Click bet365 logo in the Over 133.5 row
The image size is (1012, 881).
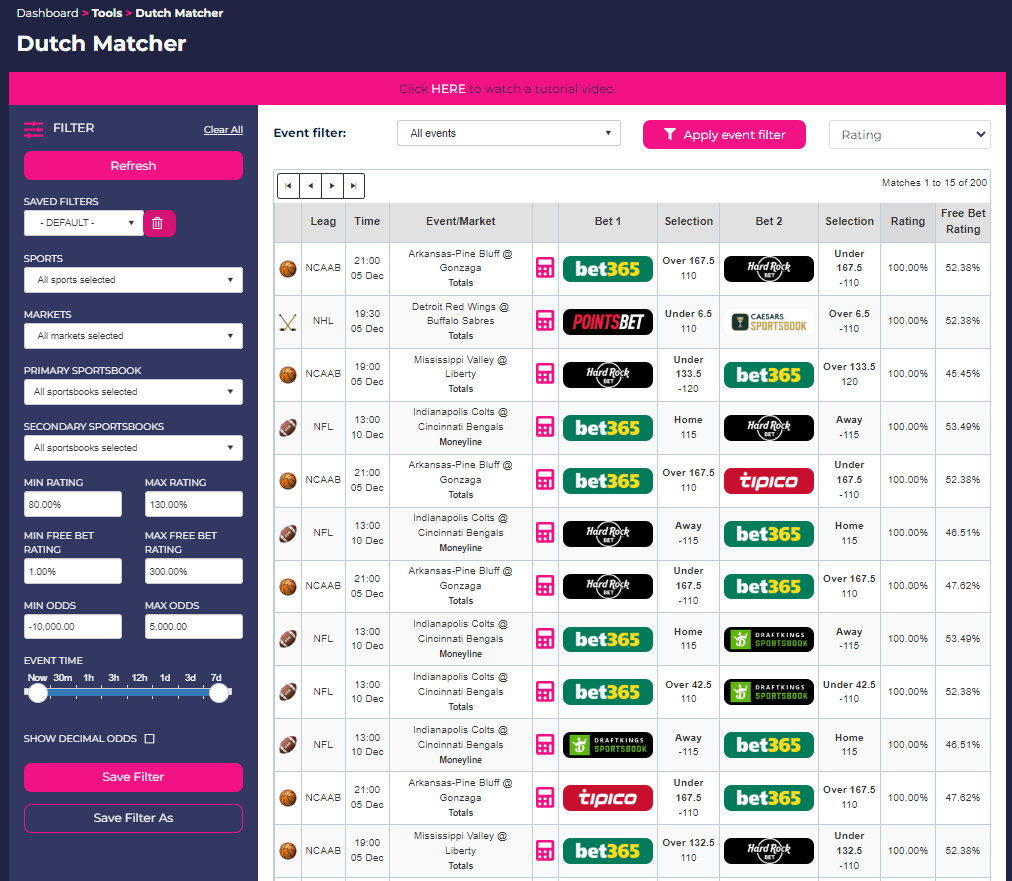click(769, 375)
